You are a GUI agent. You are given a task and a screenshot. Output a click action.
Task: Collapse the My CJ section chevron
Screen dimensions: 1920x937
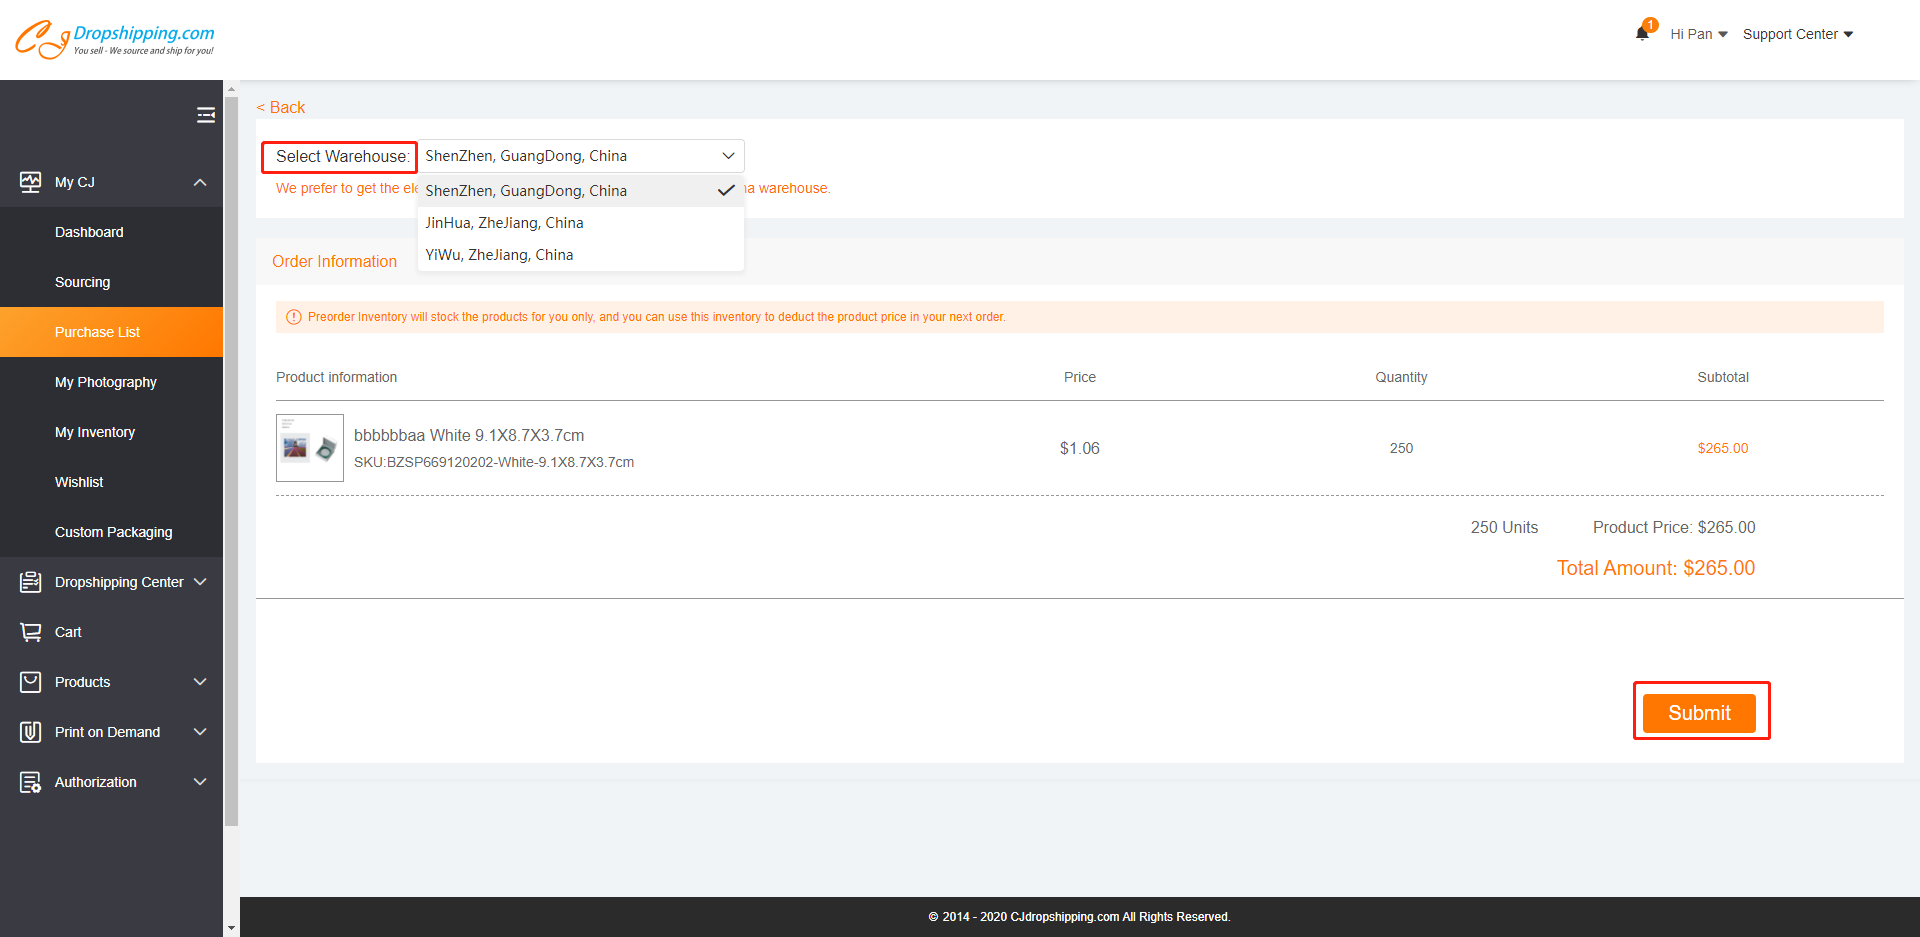point(200,182)
